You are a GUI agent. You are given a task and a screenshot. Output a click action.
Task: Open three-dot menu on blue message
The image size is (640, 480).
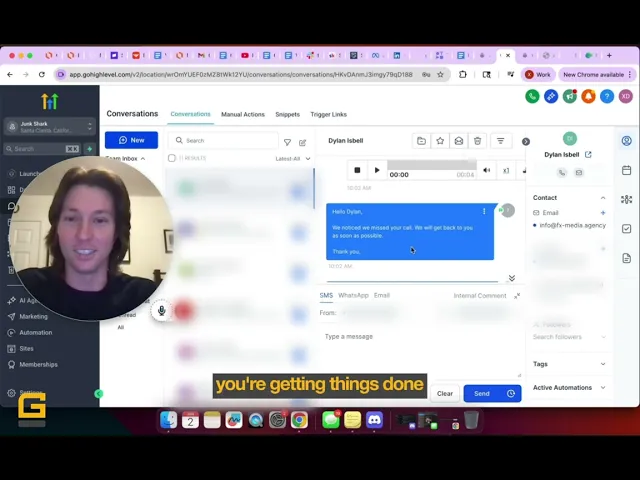point(484,211)
